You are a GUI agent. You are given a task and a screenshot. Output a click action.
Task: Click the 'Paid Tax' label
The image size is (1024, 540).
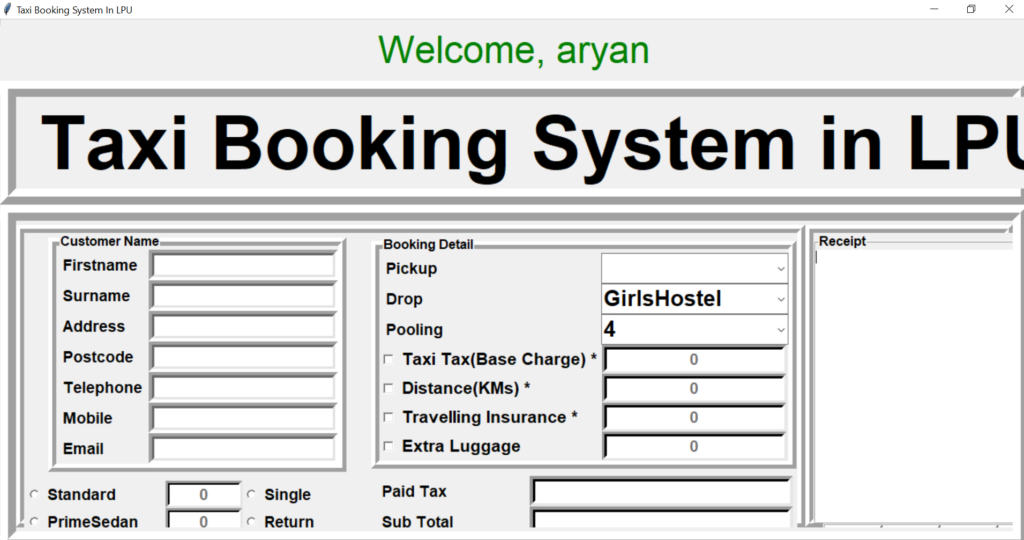414,491
